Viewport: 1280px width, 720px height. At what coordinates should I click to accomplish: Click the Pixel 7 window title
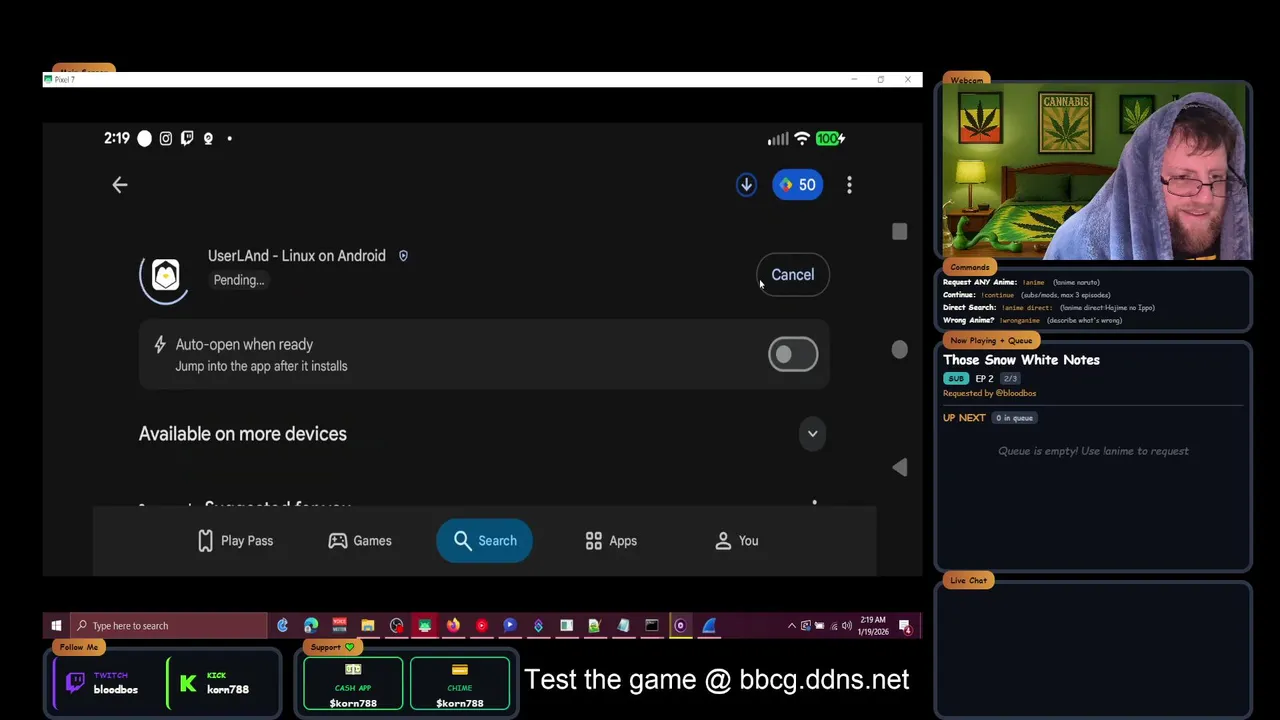(x=65, y=80)
